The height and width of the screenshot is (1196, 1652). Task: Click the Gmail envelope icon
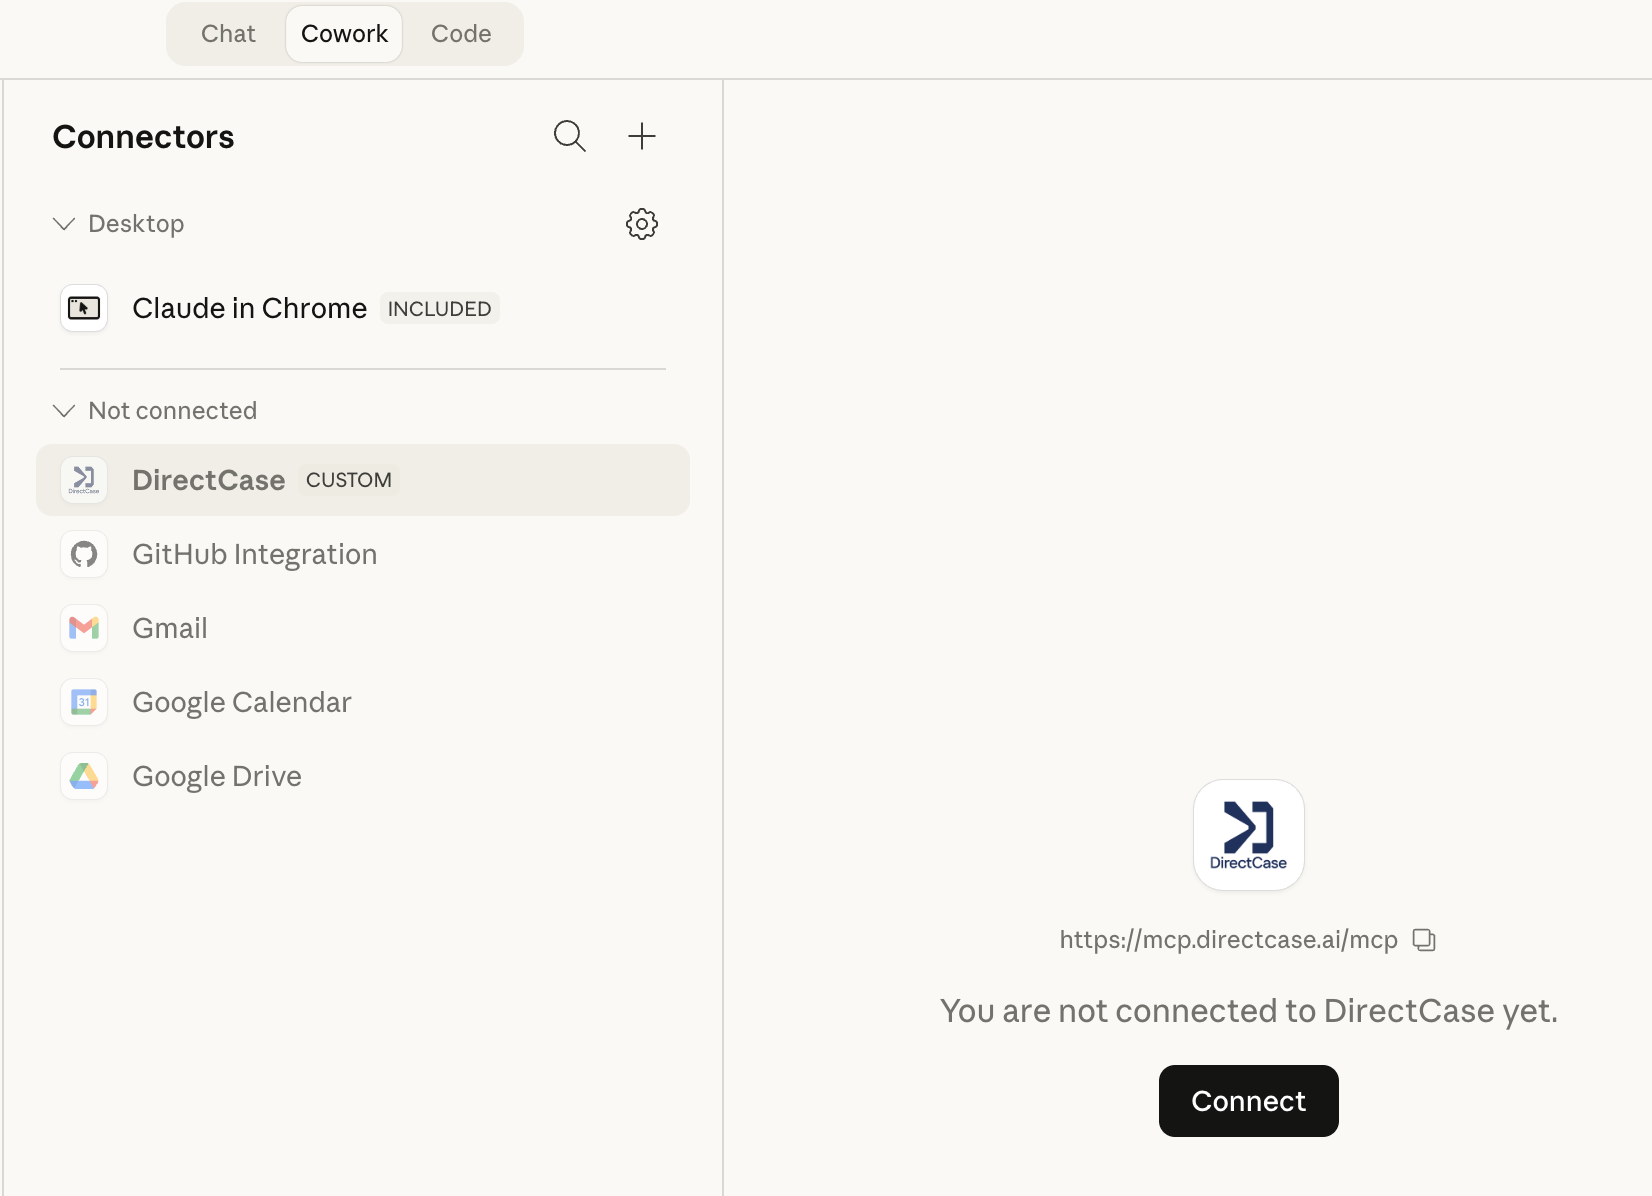(84, 628)
